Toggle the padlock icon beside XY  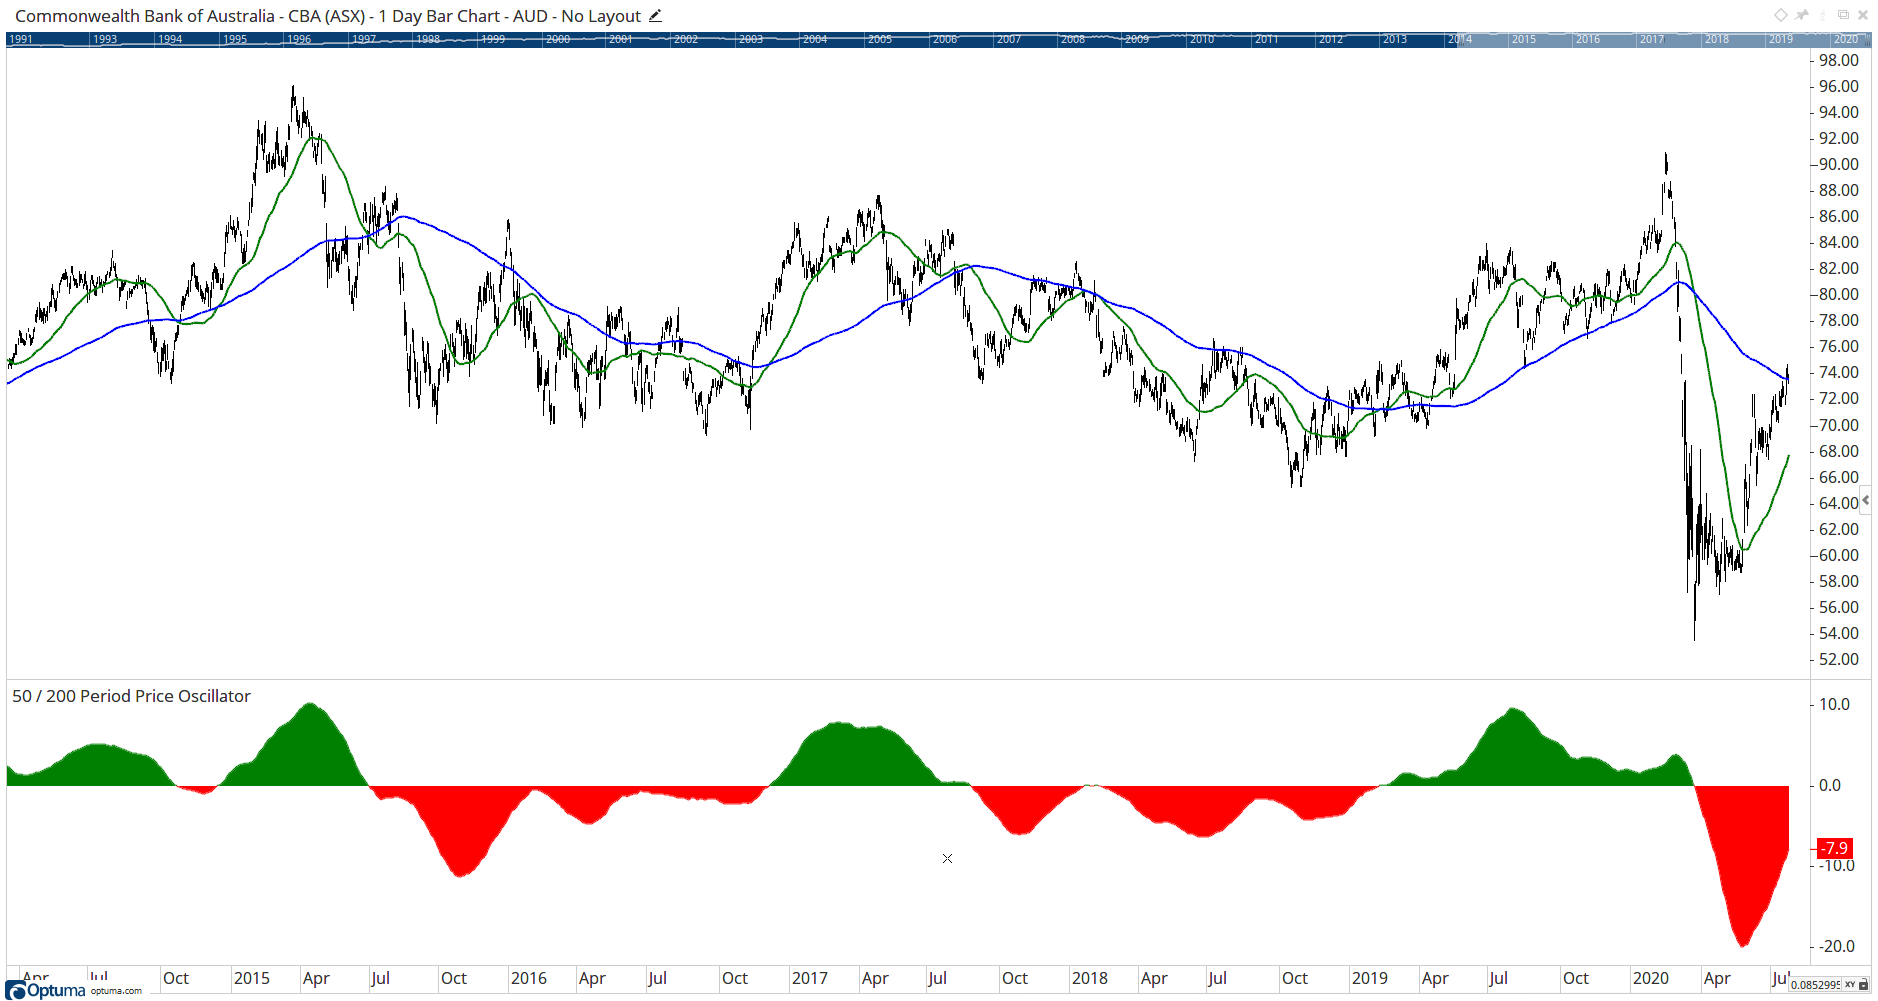pyautogui.click(x=1863, y=985)
